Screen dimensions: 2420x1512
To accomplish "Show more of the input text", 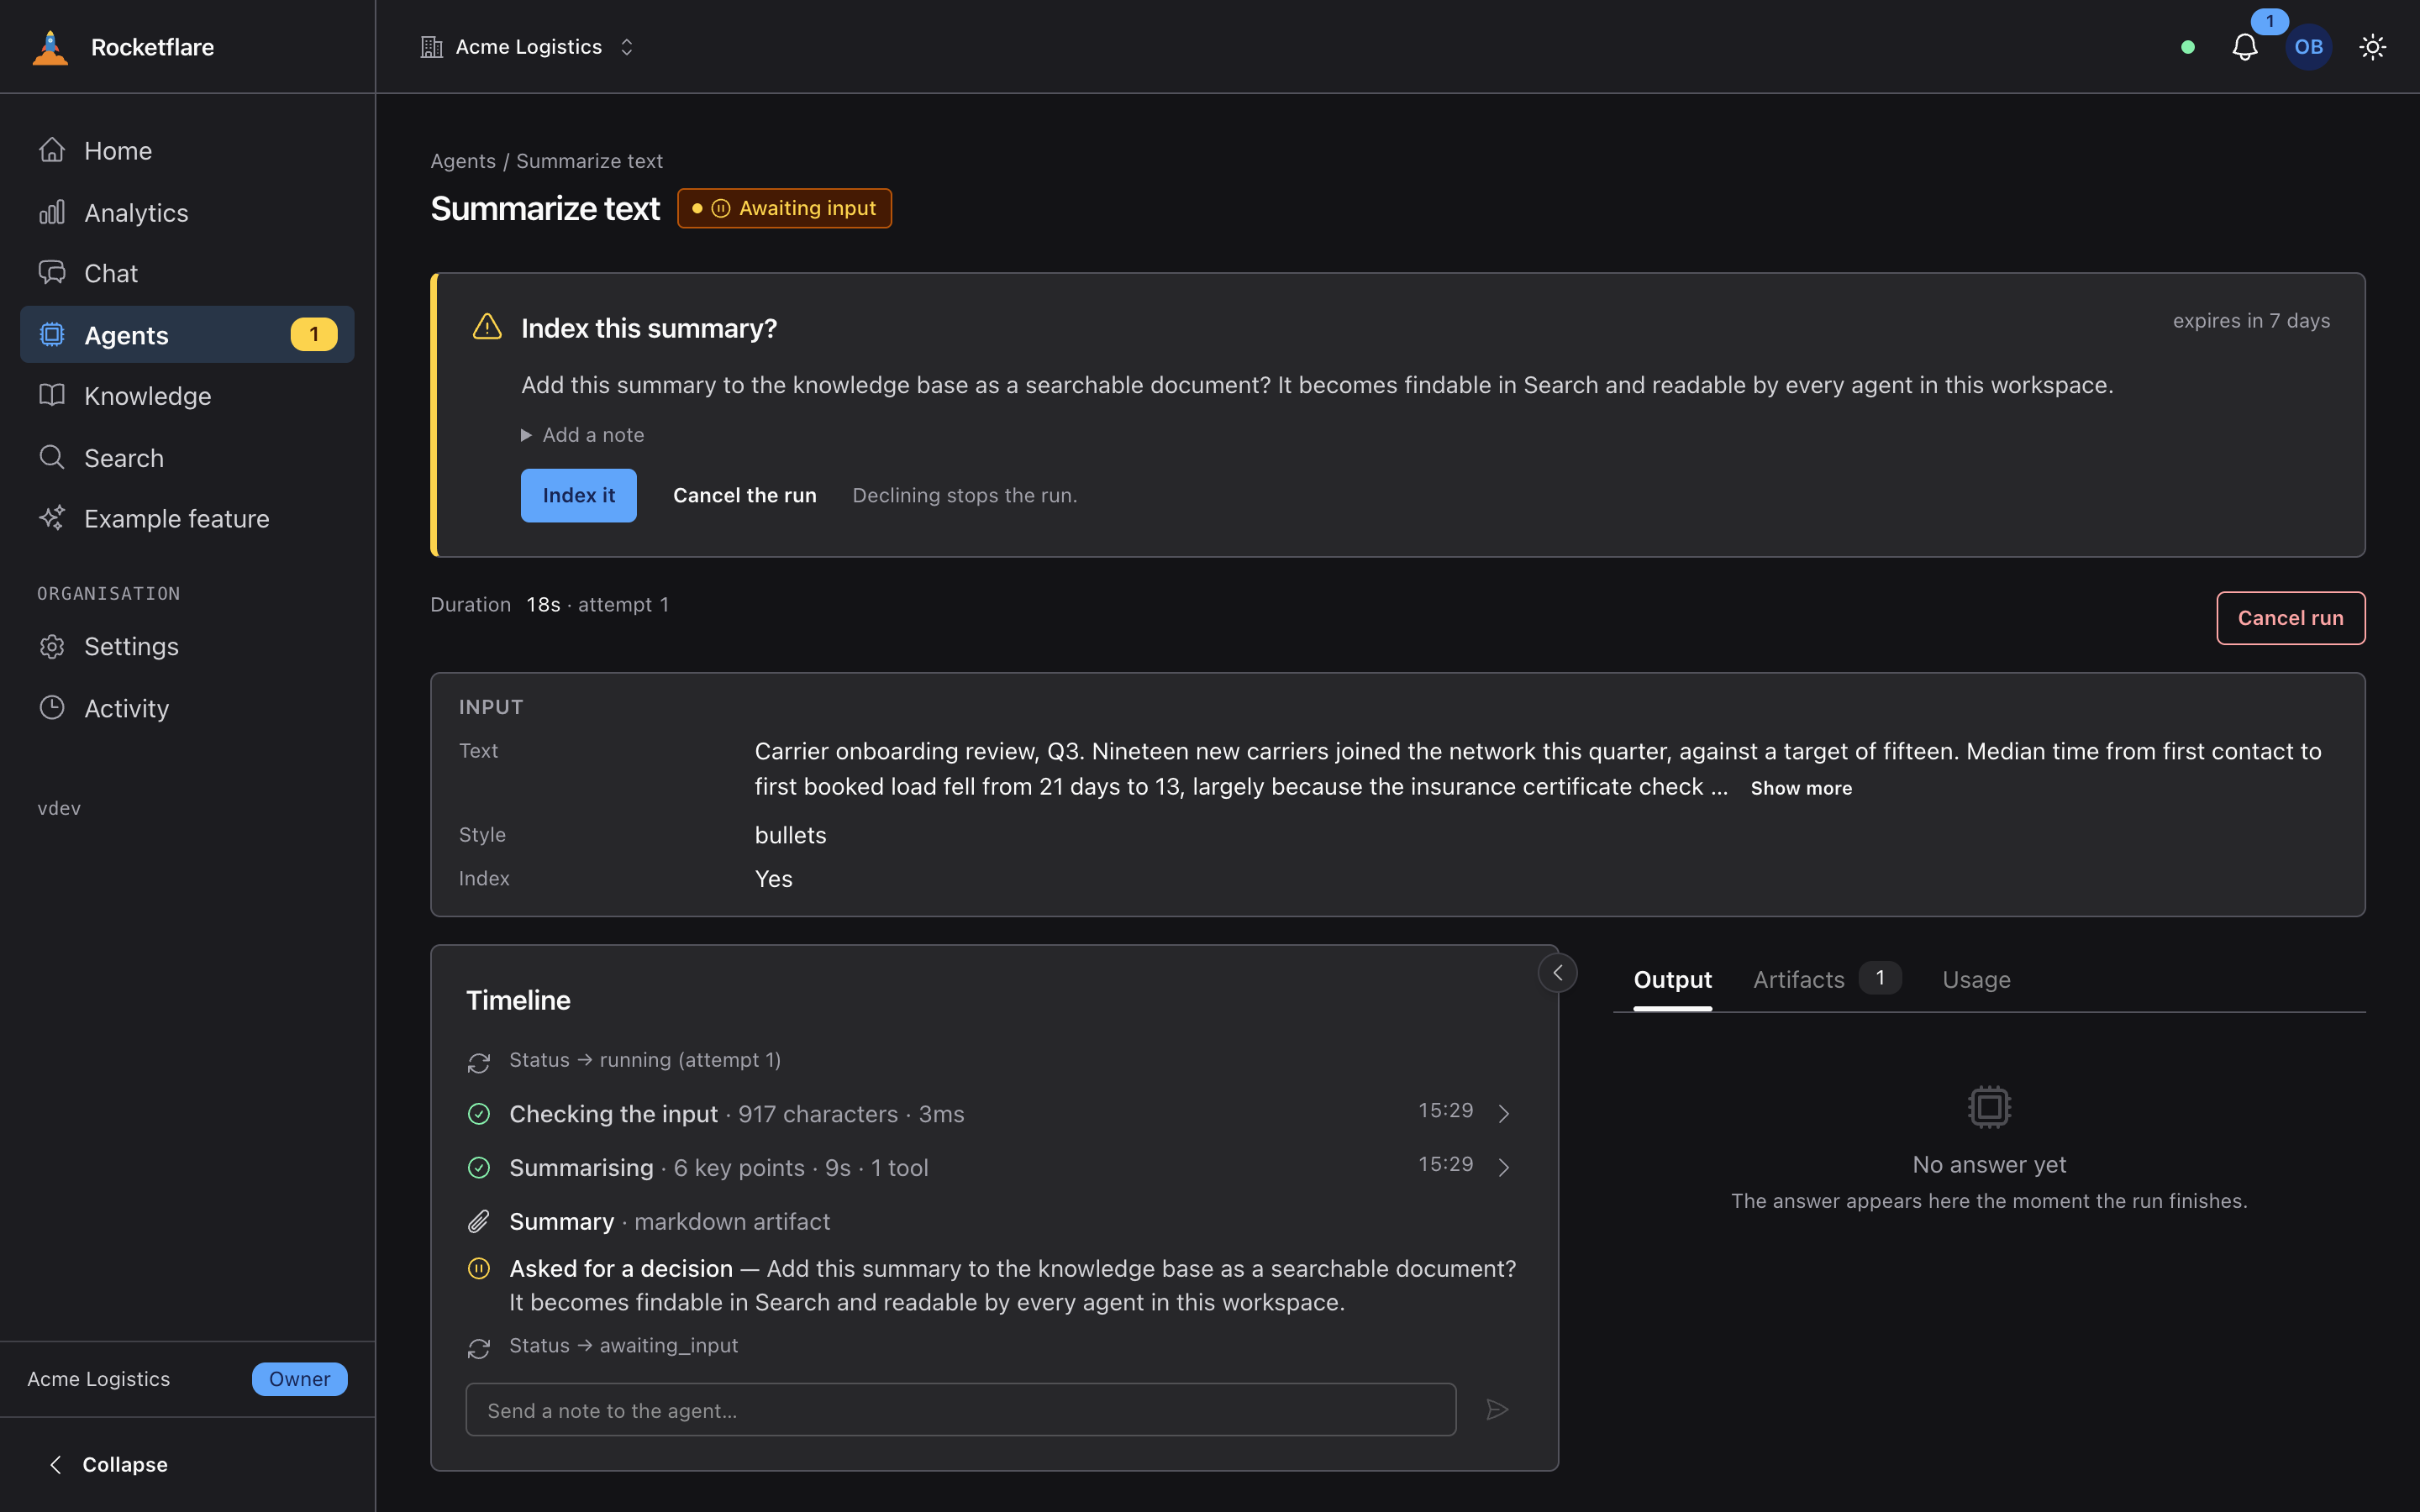I will (1801, 788).
